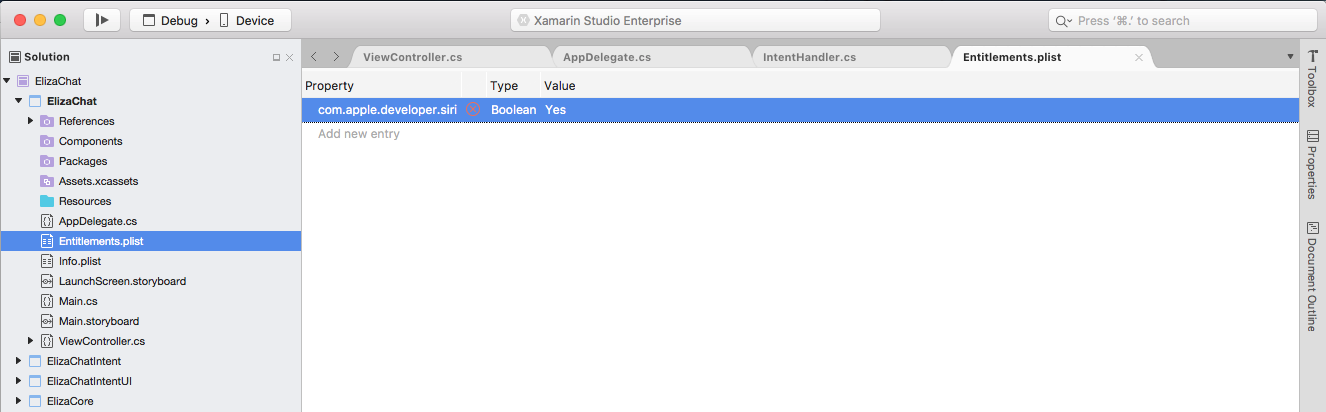Click the Run/Build play button
The height and width of the screenshot is (412, 1326).
click(103, 20)
